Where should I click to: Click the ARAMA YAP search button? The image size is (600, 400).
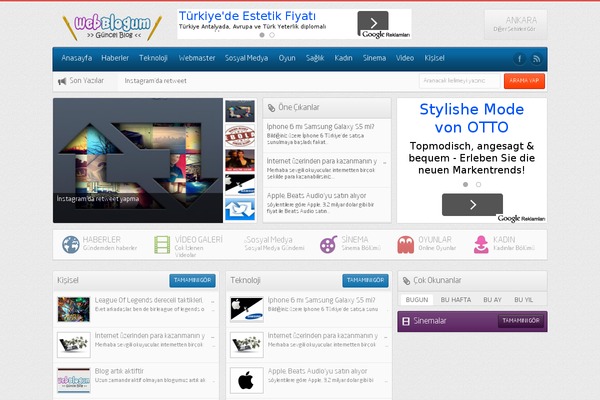point(524,81)
